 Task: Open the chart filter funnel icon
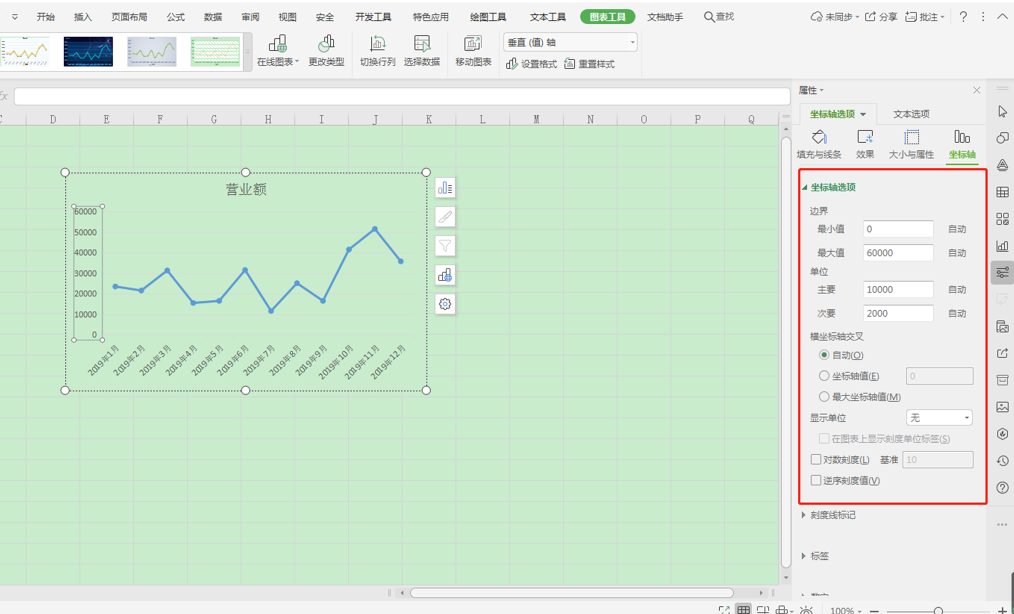click(444, 245)
